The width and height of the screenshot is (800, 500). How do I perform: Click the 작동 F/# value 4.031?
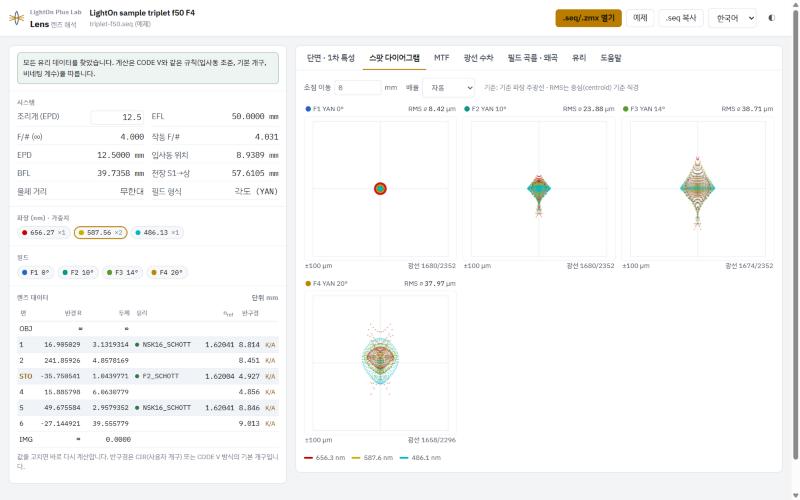(266, 137)
